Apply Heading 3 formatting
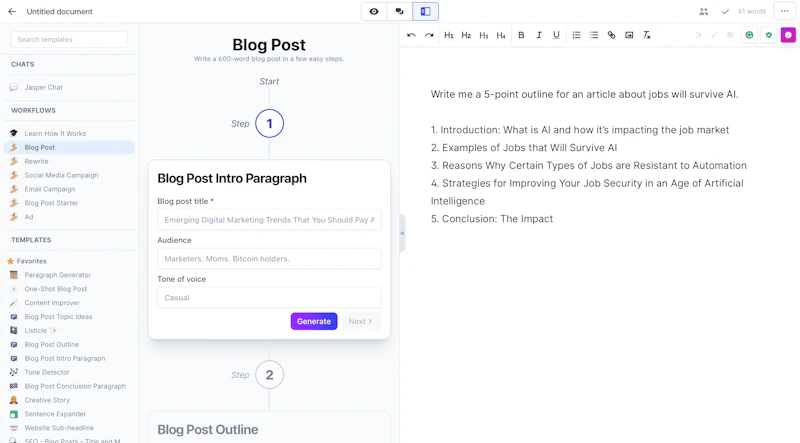 (484, 35)
